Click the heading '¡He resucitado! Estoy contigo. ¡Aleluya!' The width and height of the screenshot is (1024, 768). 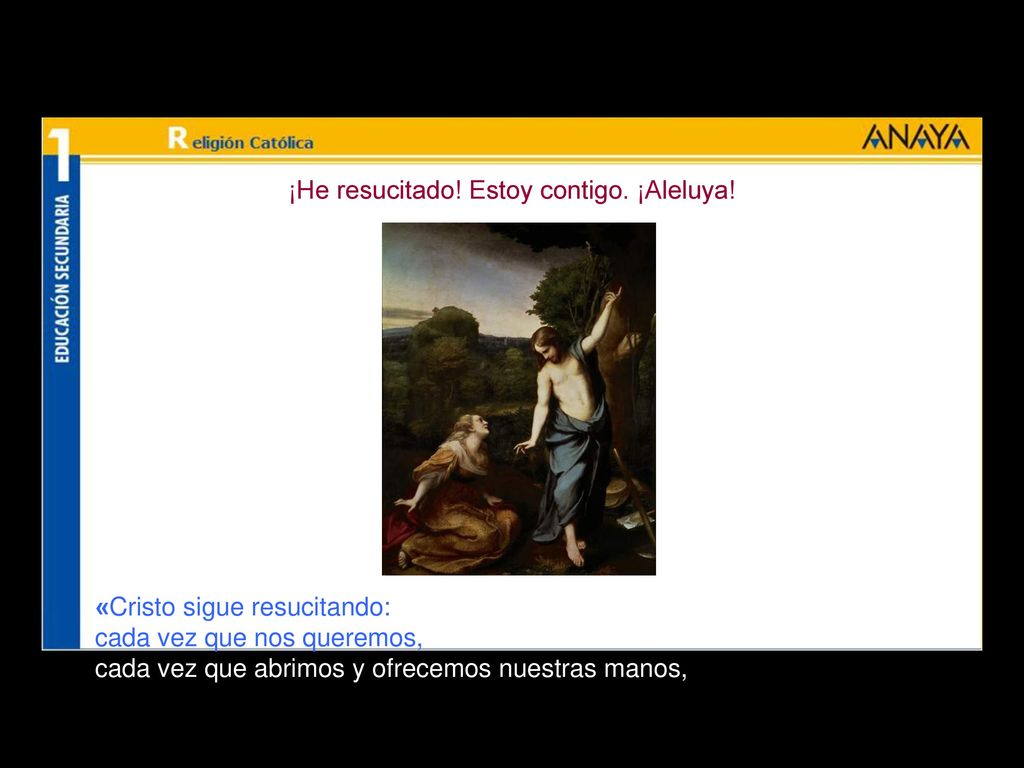512,191
